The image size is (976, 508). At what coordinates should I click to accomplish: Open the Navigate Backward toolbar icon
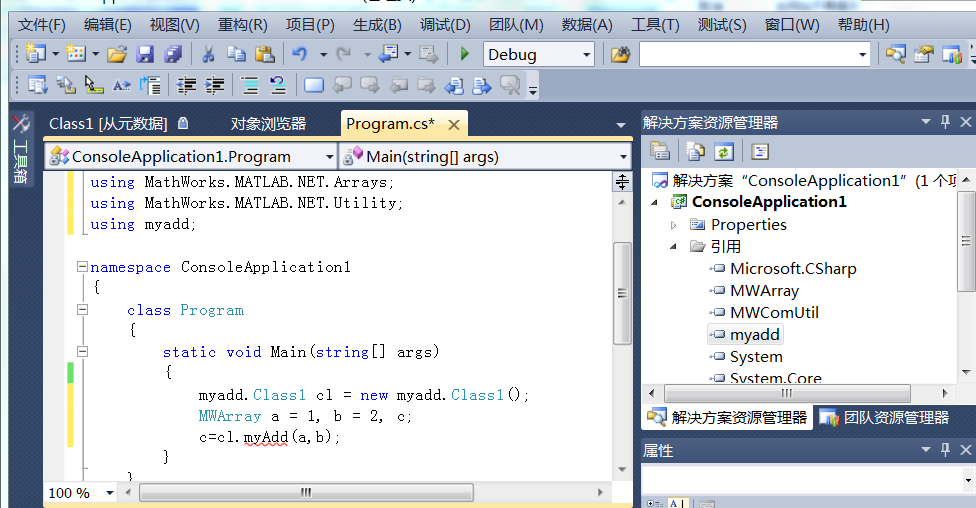click(388, 54)
